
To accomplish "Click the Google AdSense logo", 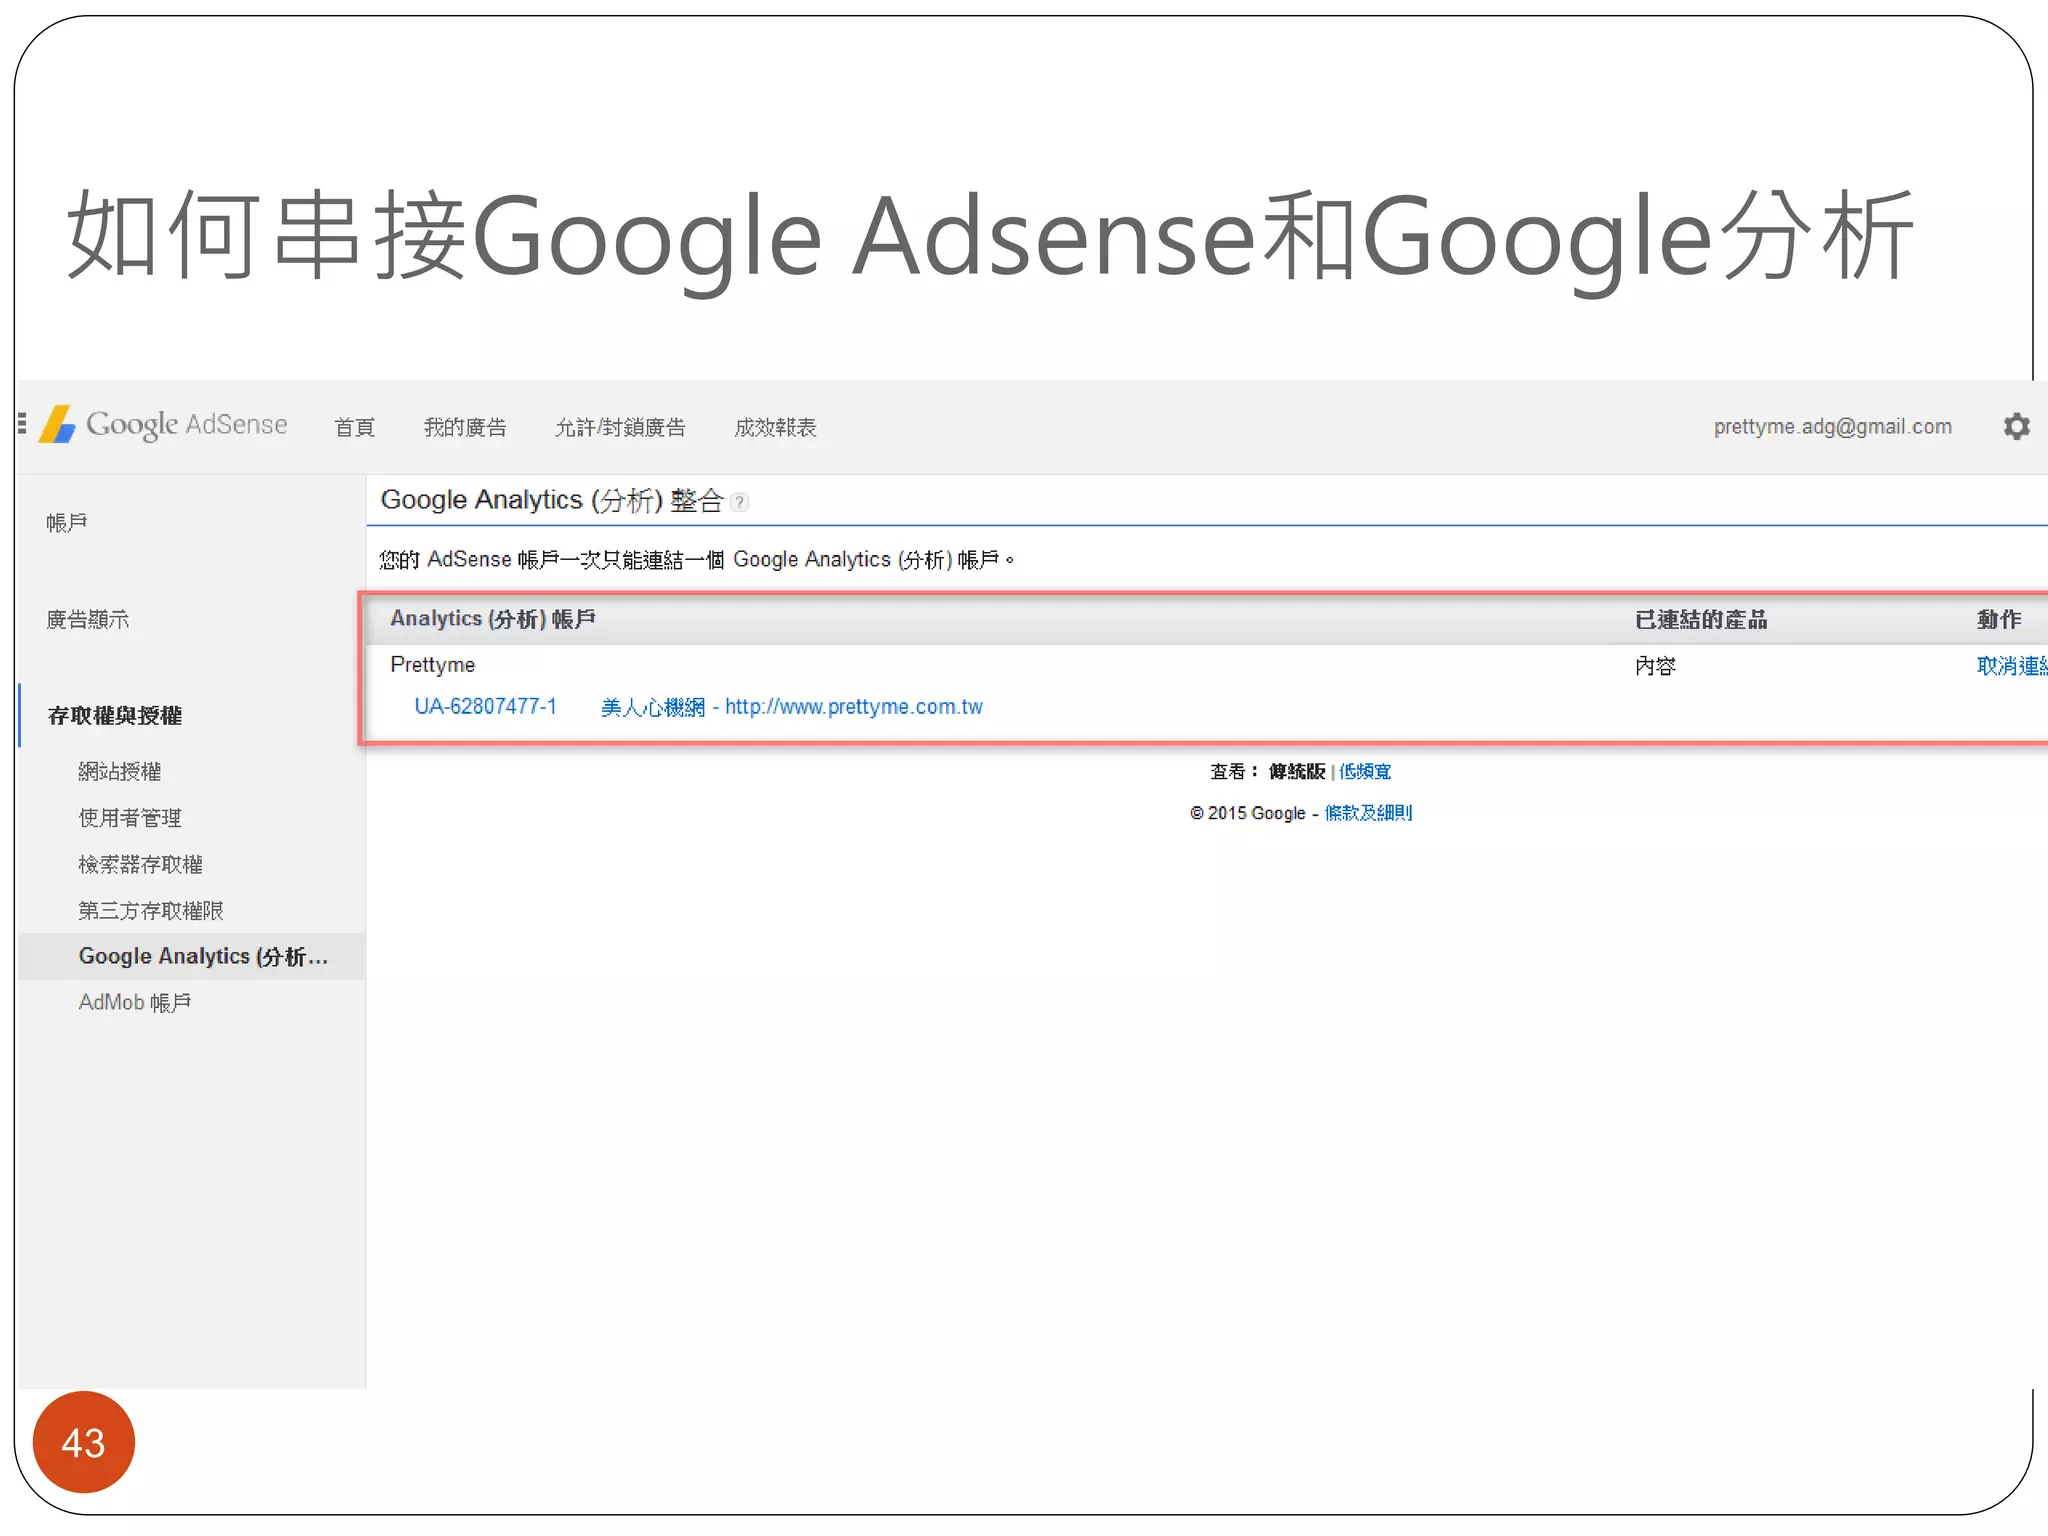I will (164, 425).
